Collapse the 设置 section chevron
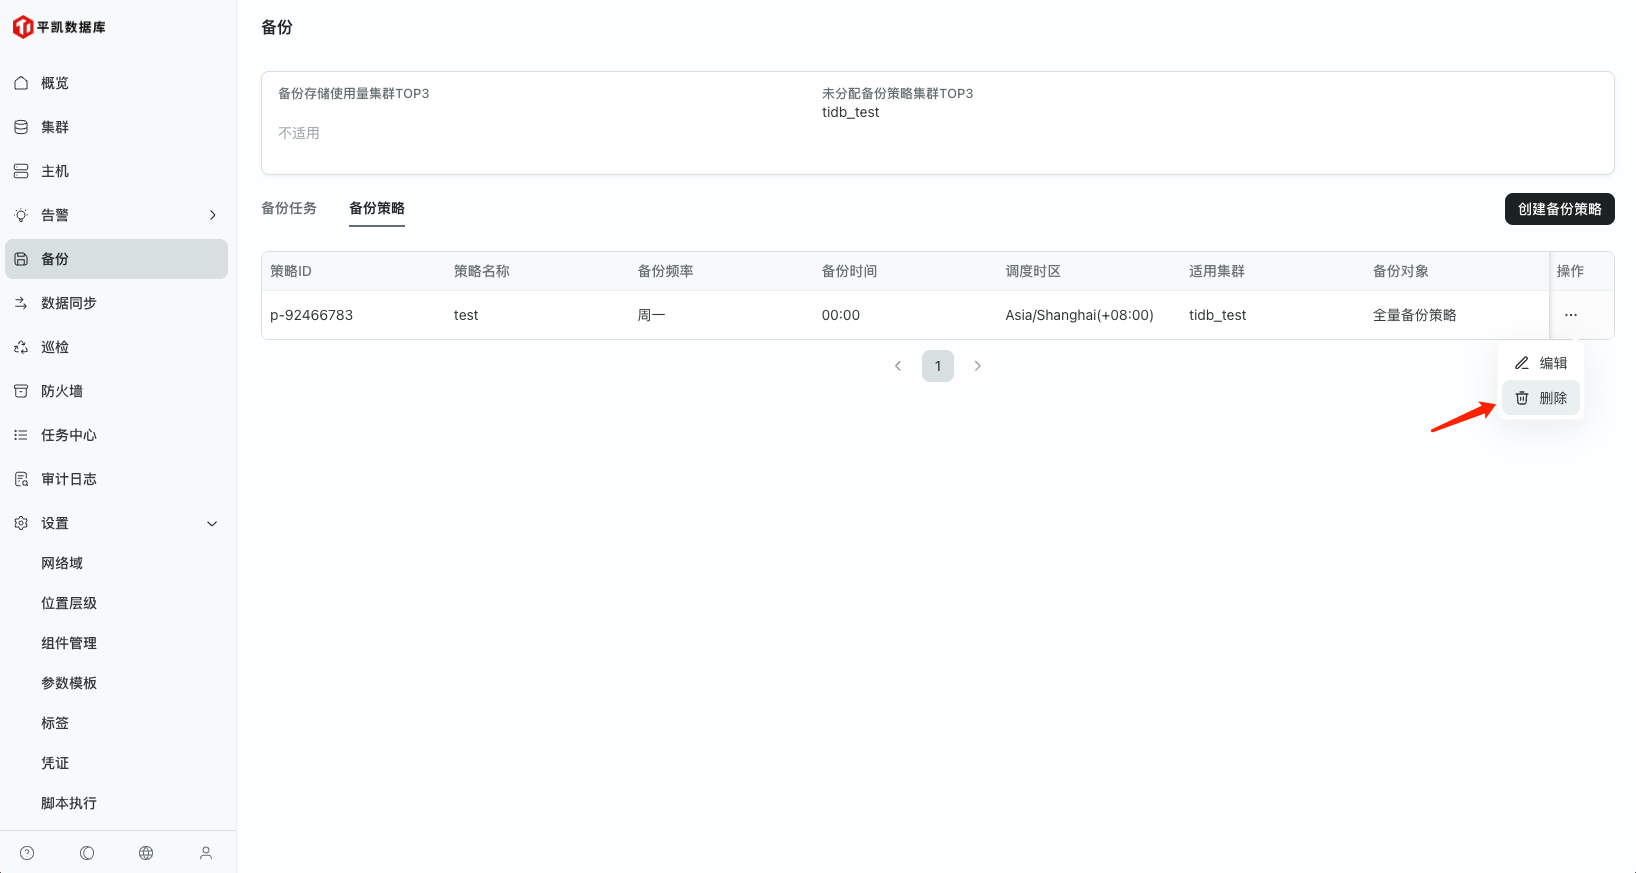Image resolution: width=1636 pixels, height=873 pixels. (212, 523)
